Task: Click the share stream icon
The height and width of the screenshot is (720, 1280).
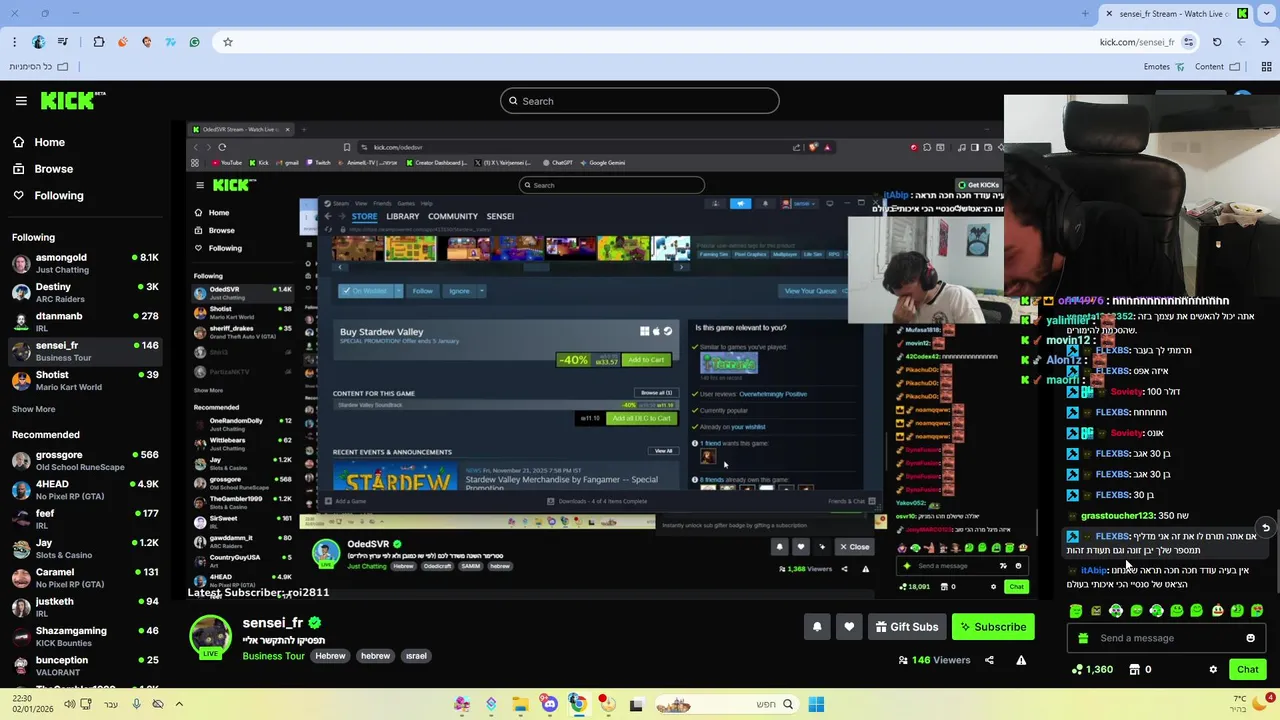Action: pyautogui.click(x=989, y=660)
